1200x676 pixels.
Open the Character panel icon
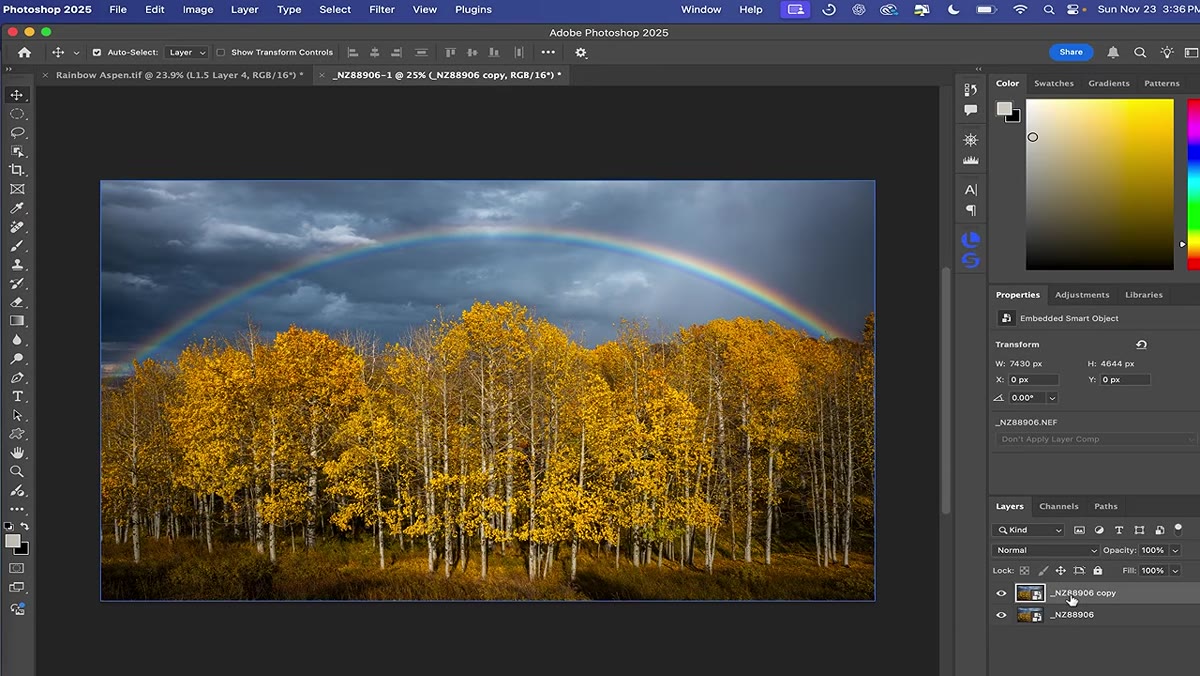(970, 189)
